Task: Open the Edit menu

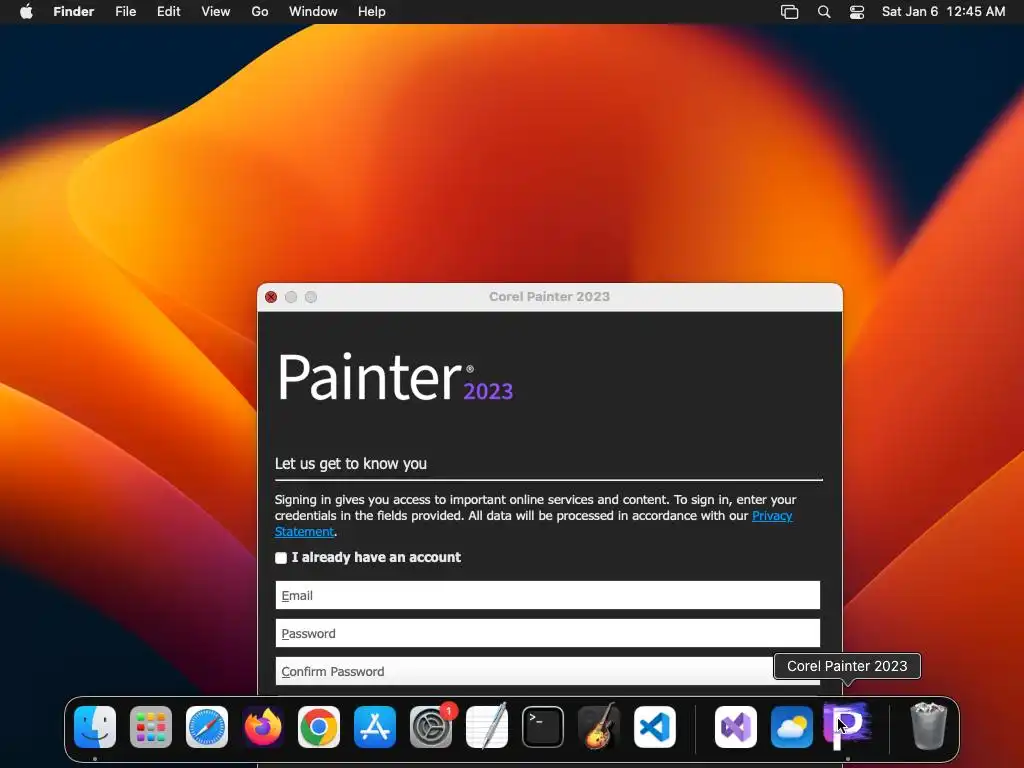Action: pyautogui.click(x=168, y=12)
